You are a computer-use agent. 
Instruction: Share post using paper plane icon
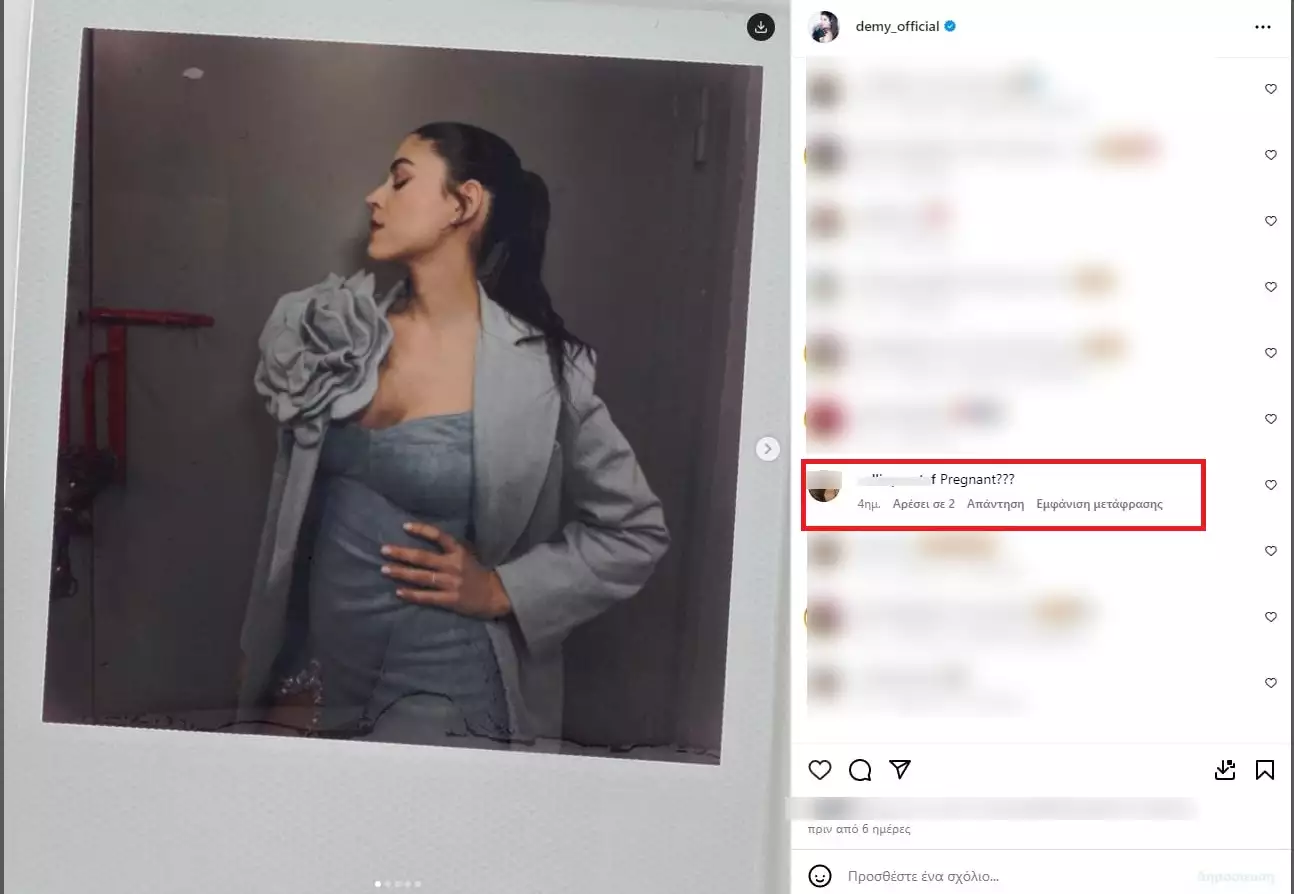pos(900,770)
